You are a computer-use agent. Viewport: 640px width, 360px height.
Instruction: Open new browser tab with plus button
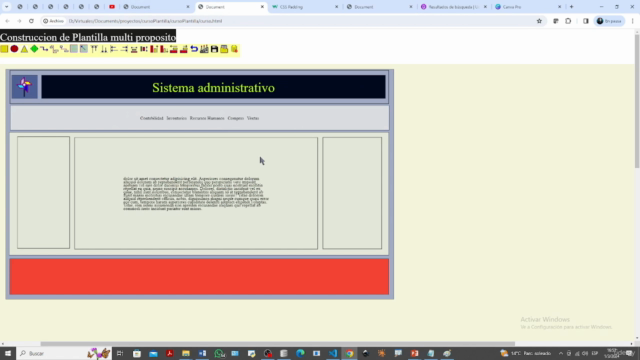click(x=571, y=7)
